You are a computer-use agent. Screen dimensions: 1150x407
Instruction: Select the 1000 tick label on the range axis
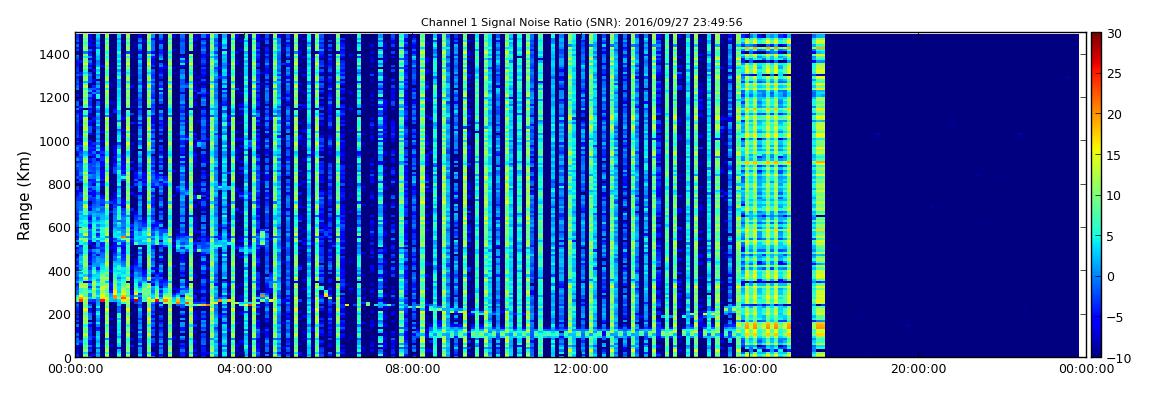[x=55, y=141]
